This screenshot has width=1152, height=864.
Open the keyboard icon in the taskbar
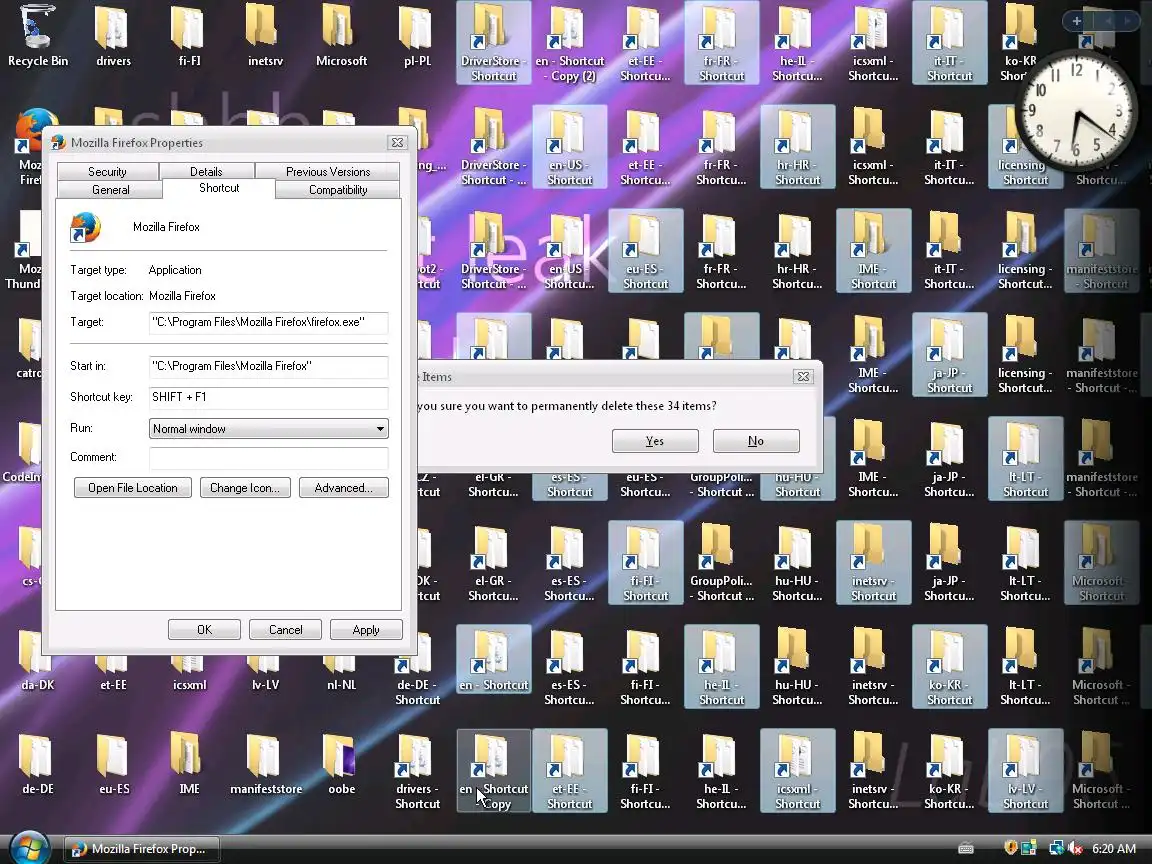point(966,849)
